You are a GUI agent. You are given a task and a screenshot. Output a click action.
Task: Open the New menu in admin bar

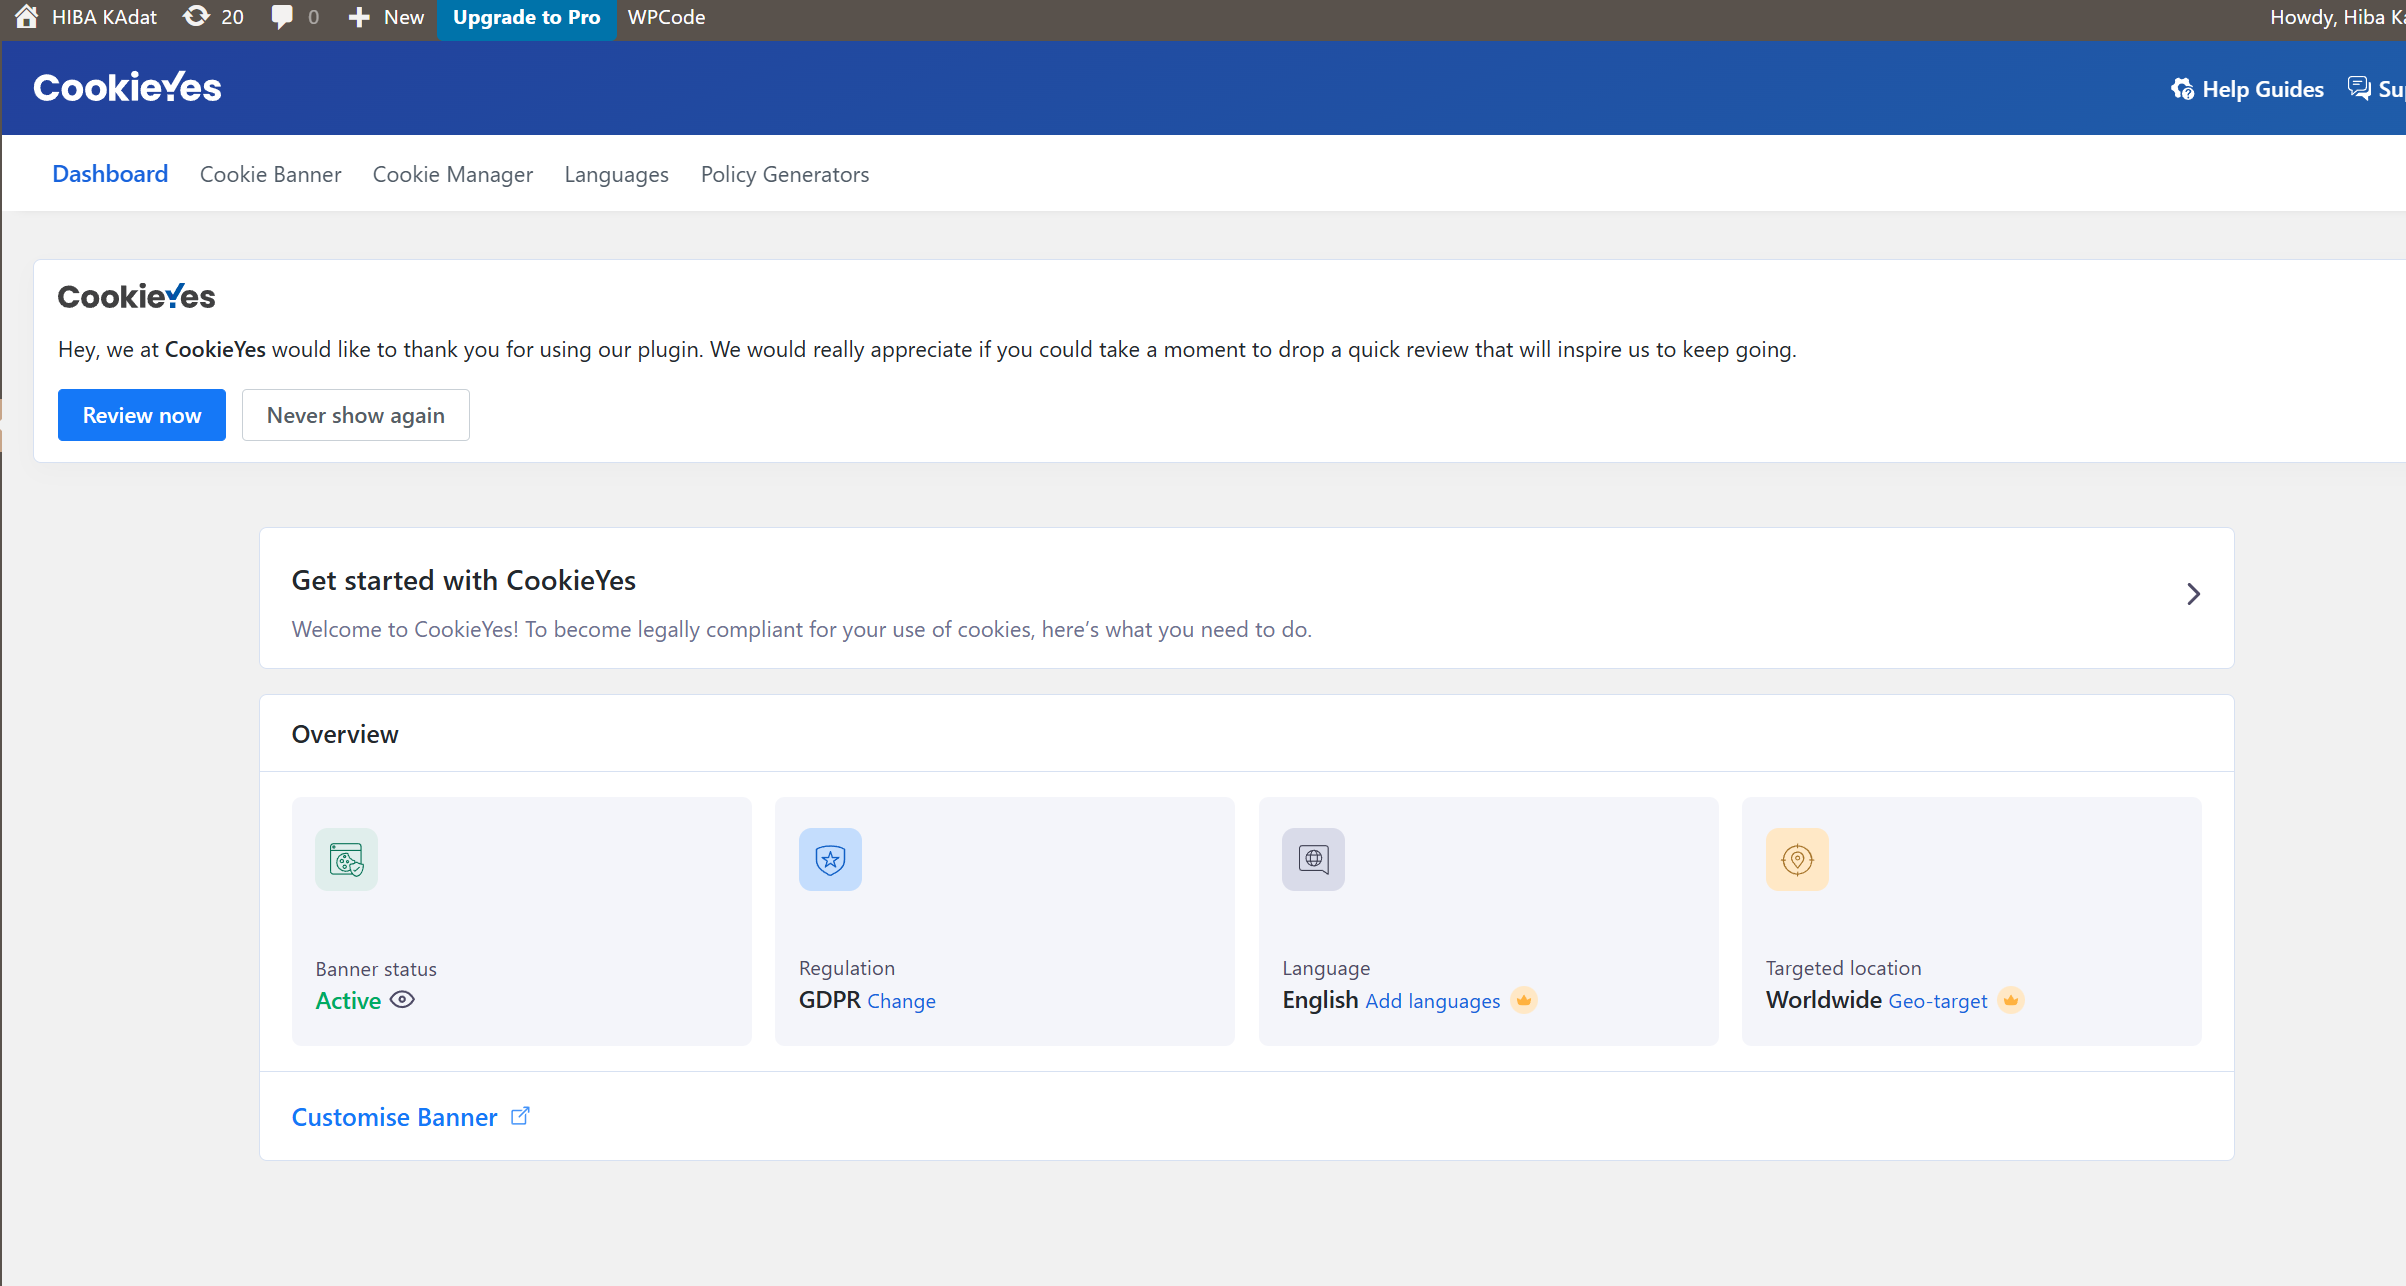coord(386,17)
